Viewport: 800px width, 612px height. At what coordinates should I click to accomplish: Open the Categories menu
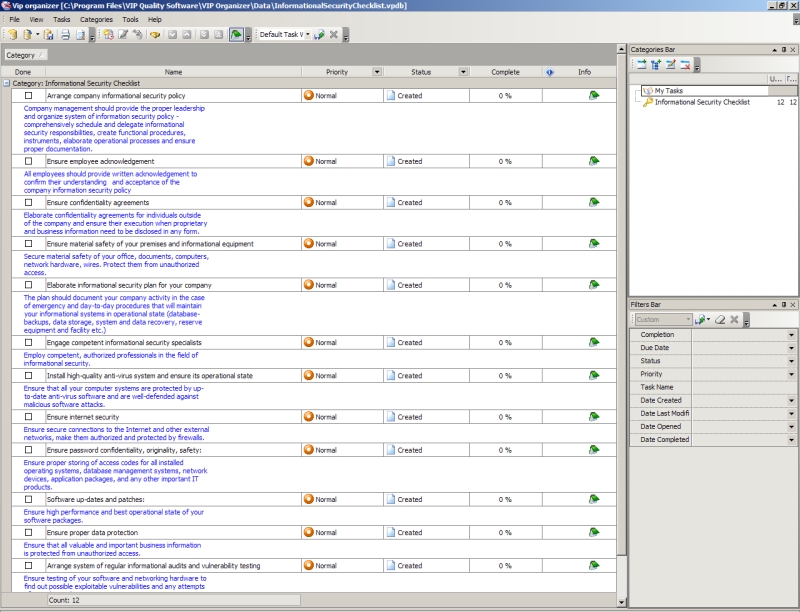coord(96,19)
